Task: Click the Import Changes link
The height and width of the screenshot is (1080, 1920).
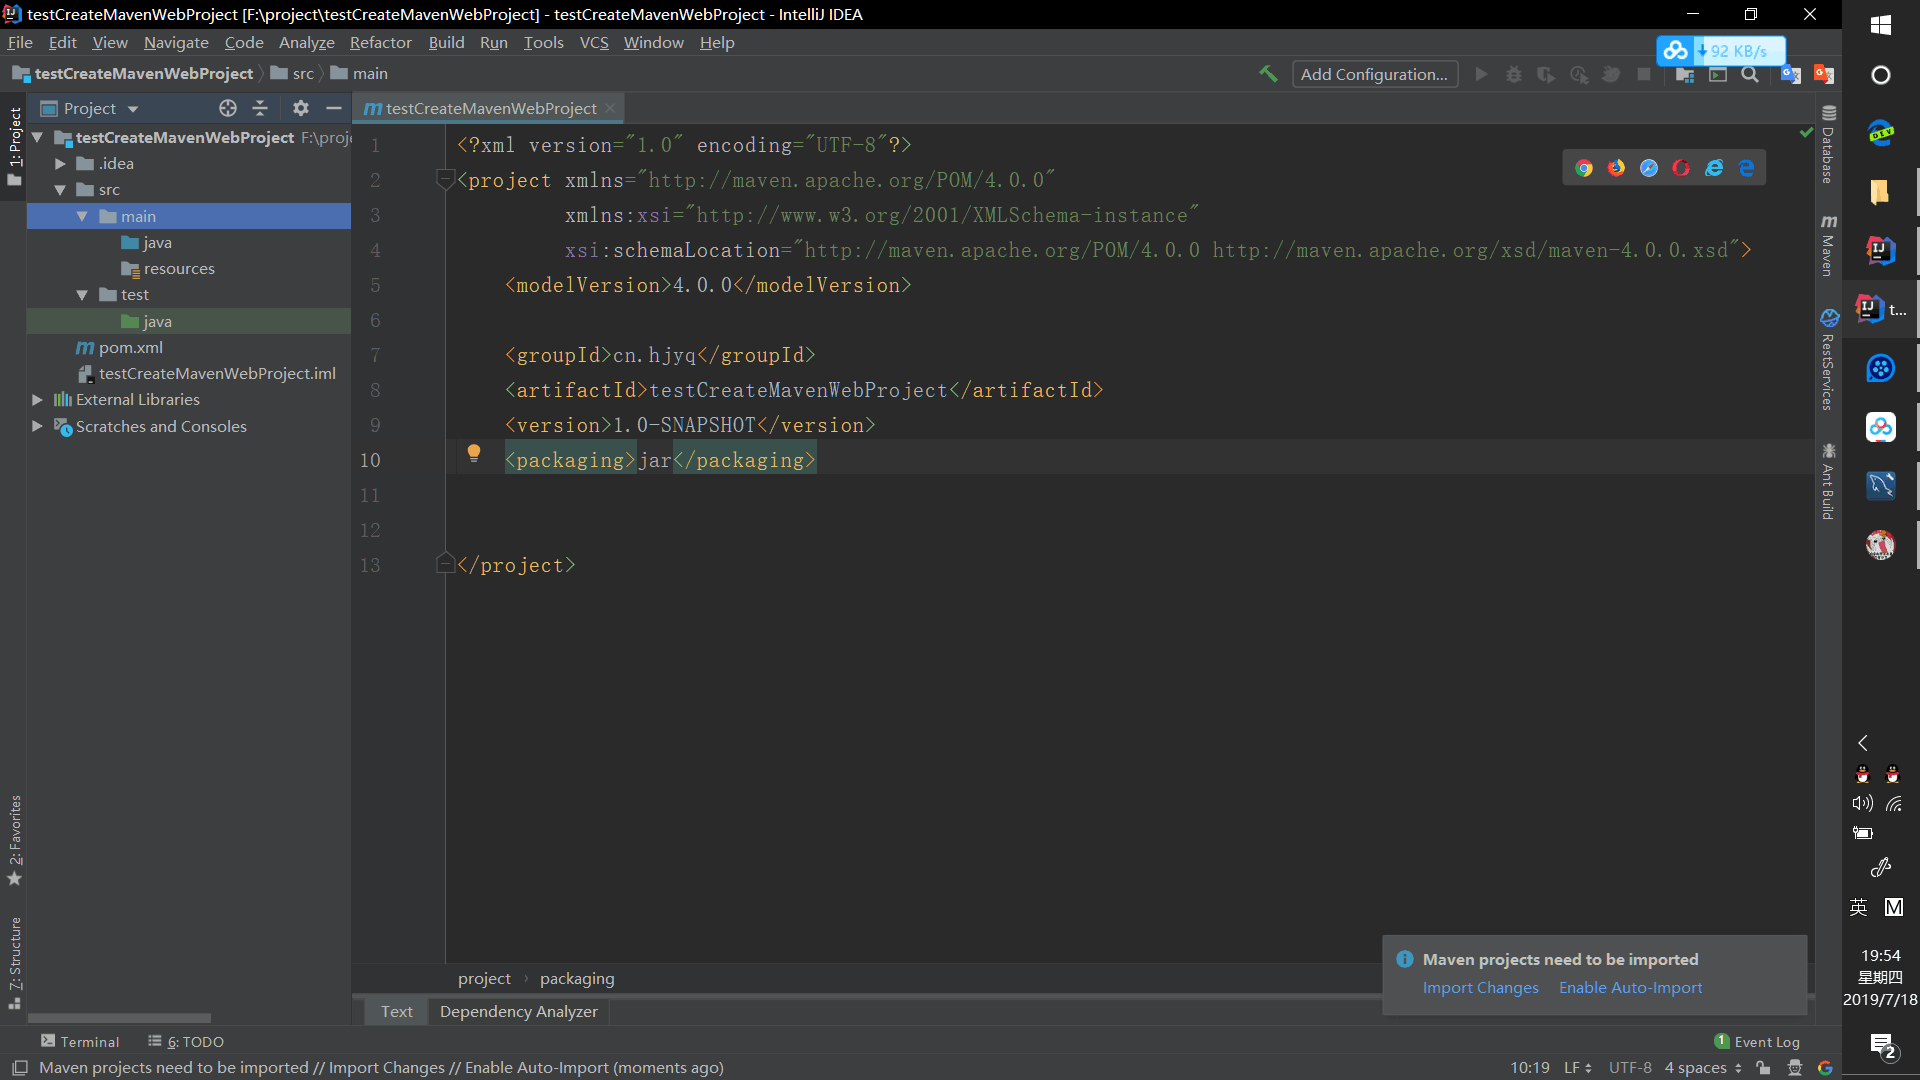Action: (x=1480, y=987)
